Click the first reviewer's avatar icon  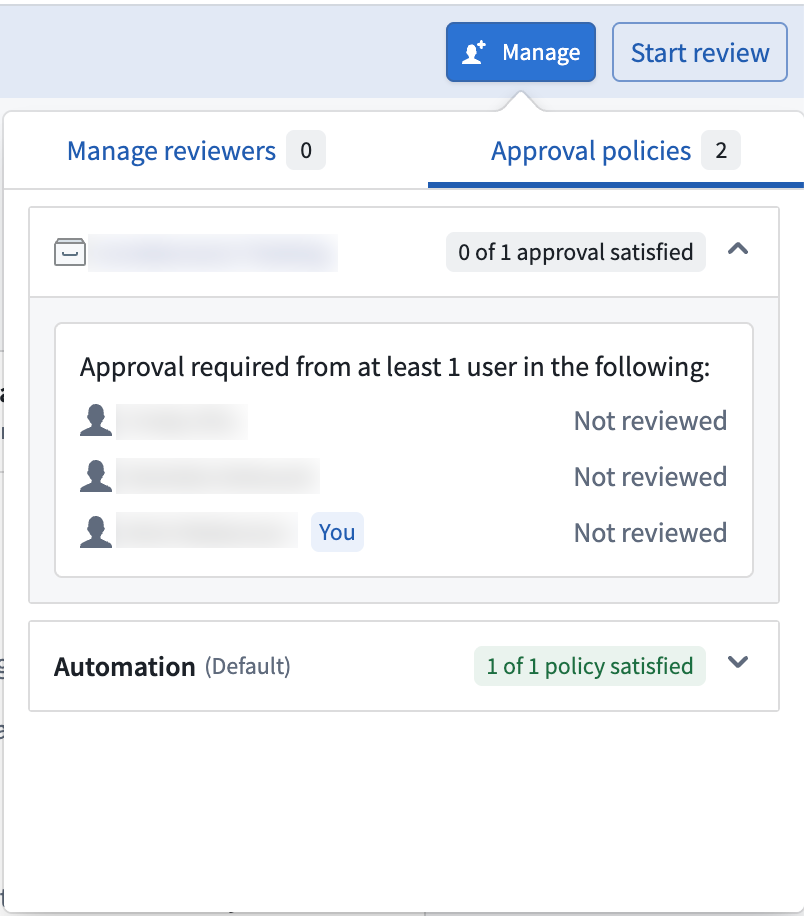pos(96,421)
